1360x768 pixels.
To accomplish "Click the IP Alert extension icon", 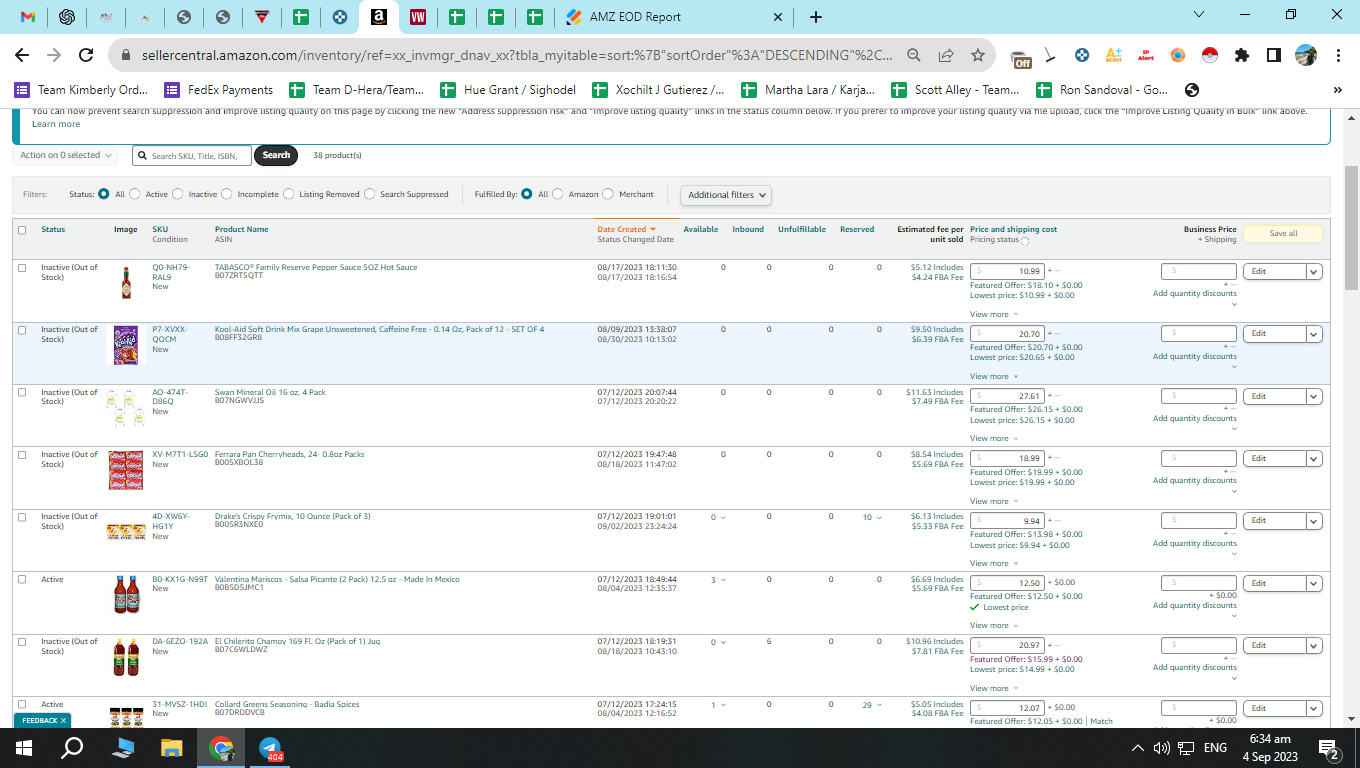I will click(1146, 55).
